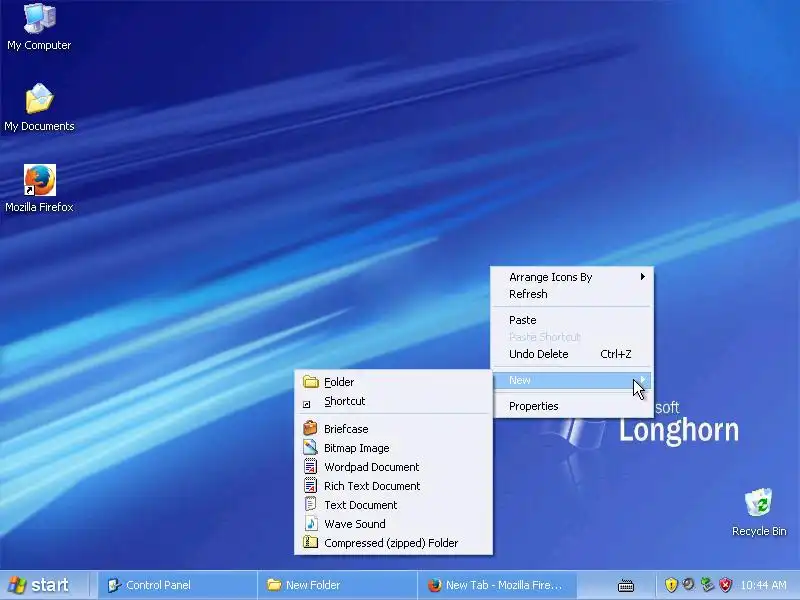Click the Text Document notepad icon
The height and width of the screenshot is (600, 800).
310,504
